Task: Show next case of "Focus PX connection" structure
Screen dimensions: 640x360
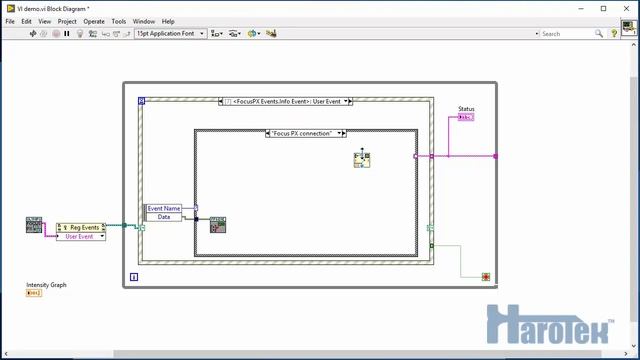Action: [344, 133]
